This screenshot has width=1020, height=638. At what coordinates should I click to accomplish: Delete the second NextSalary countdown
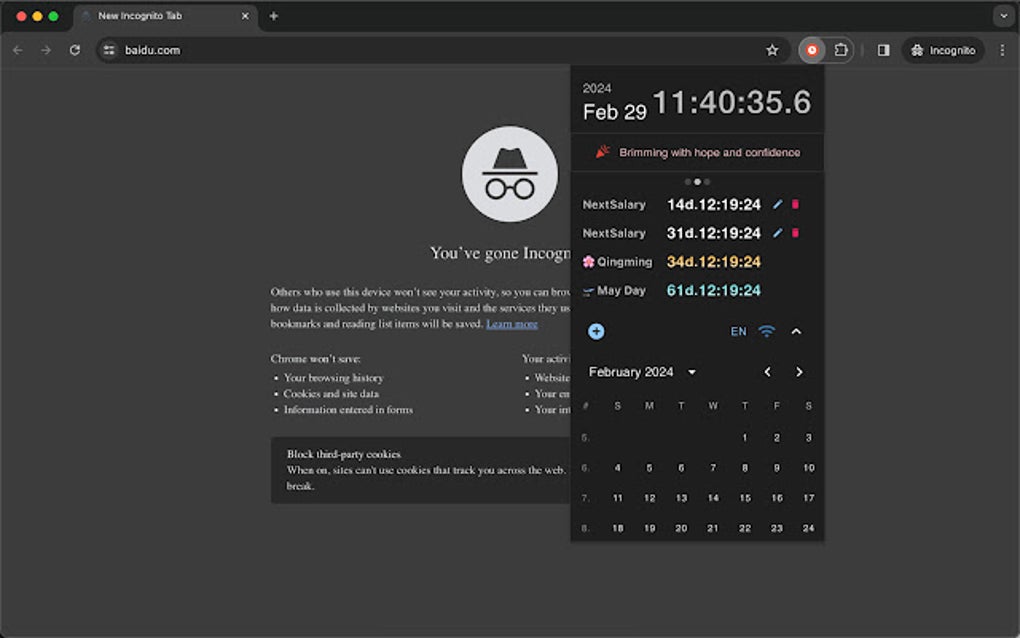[795, 233]
